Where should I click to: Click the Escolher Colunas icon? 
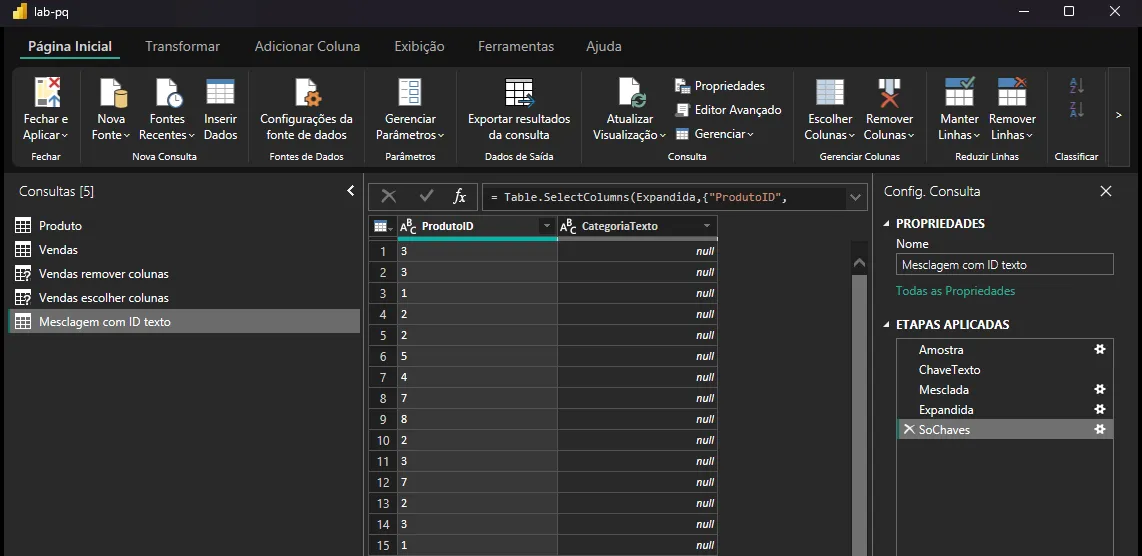point(830,93)
